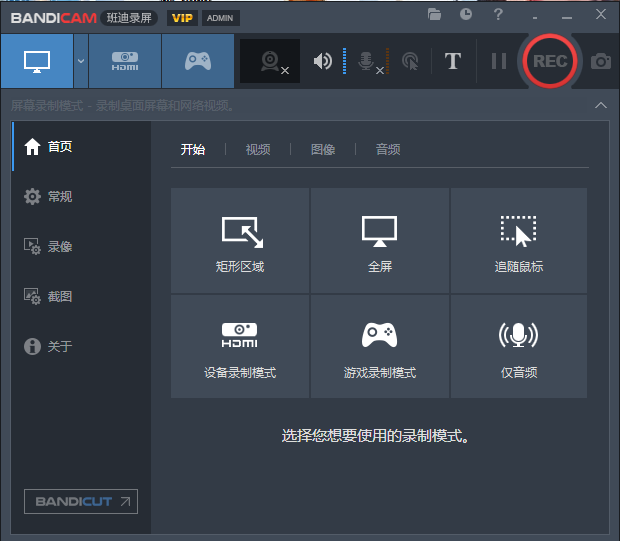Viewport: 620px width, 541px height.
Task: Open the 首页 home section
Action: pyautogui.click(x=81, y=147)
